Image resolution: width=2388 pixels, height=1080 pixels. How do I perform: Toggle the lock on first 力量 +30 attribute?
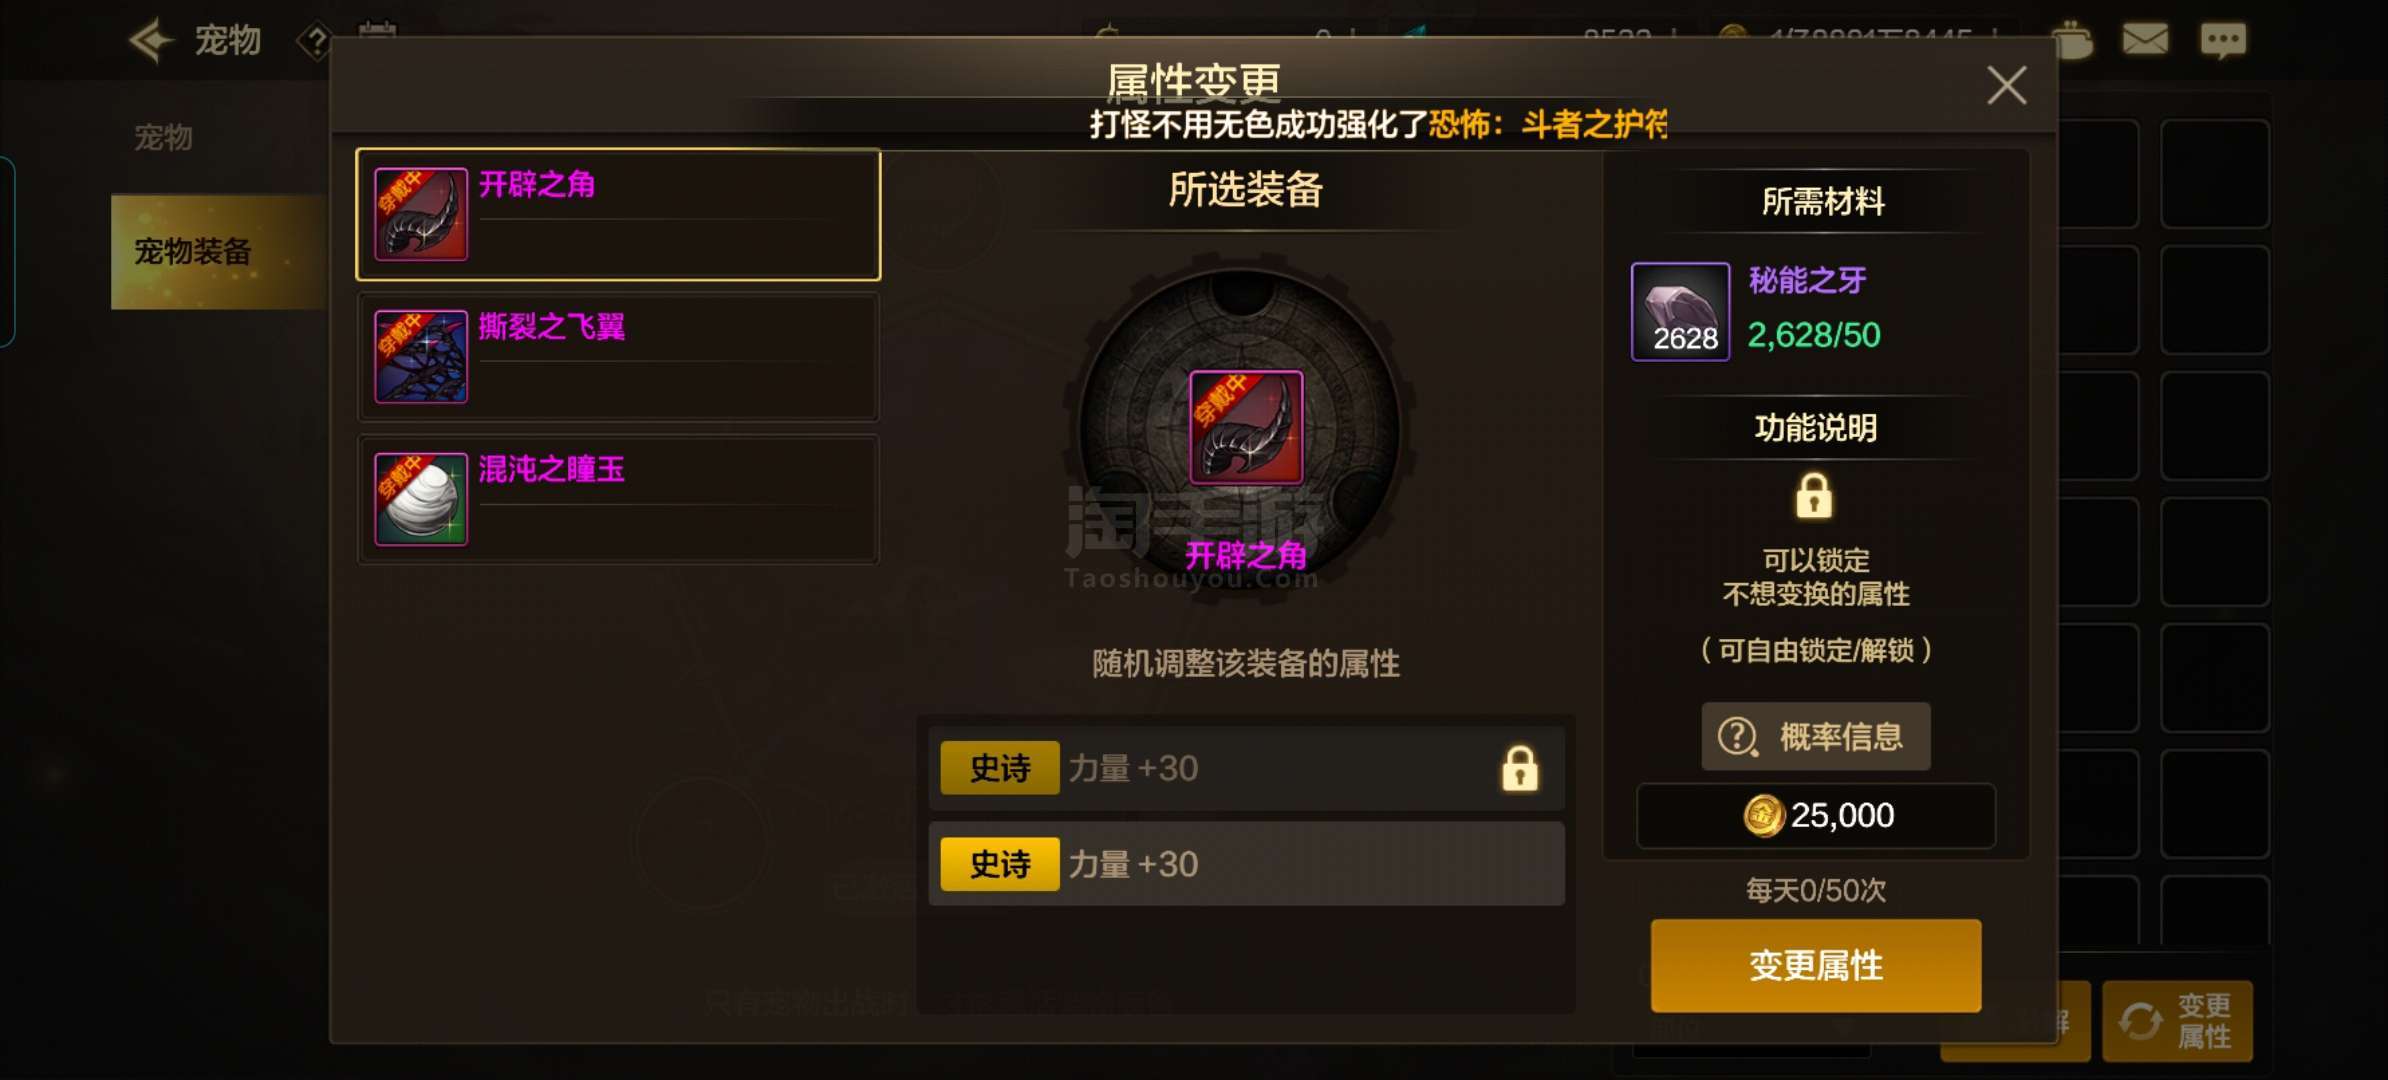1520,769
